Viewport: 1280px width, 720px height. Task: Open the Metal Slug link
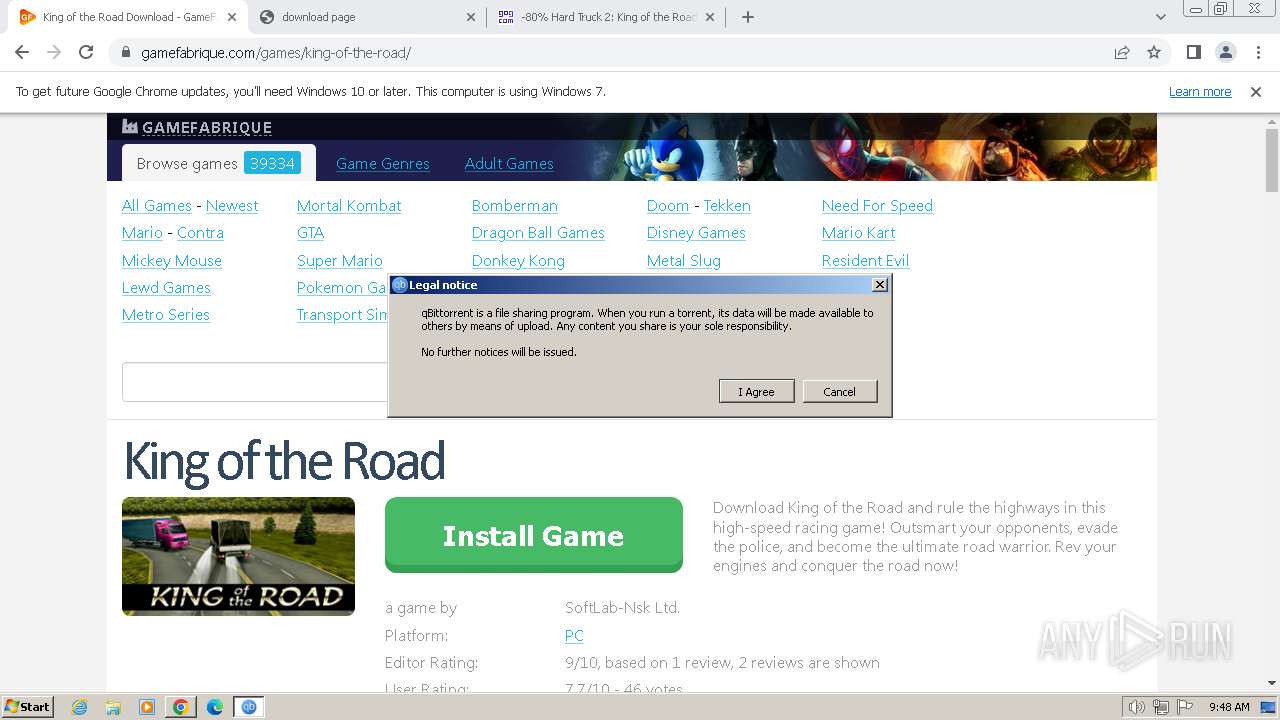click(x=684, y=261)
